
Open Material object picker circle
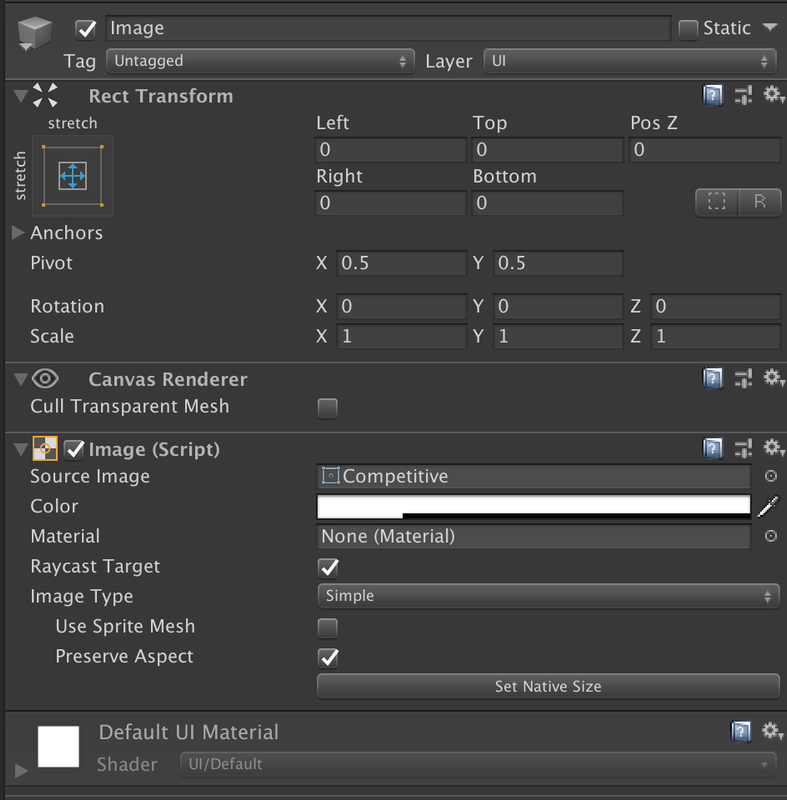771,536
